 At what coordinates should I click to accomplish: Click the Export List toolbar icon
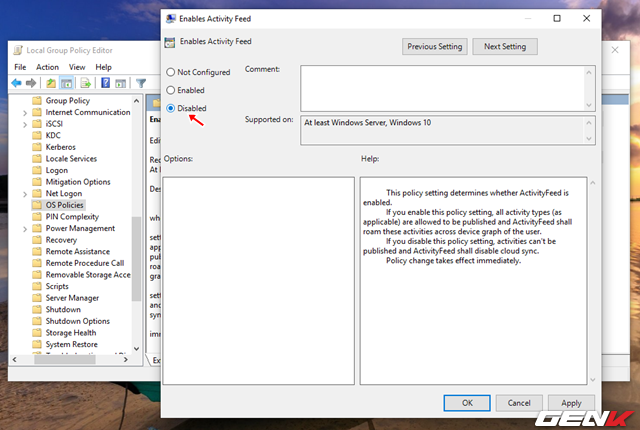[x=86, y=83]
